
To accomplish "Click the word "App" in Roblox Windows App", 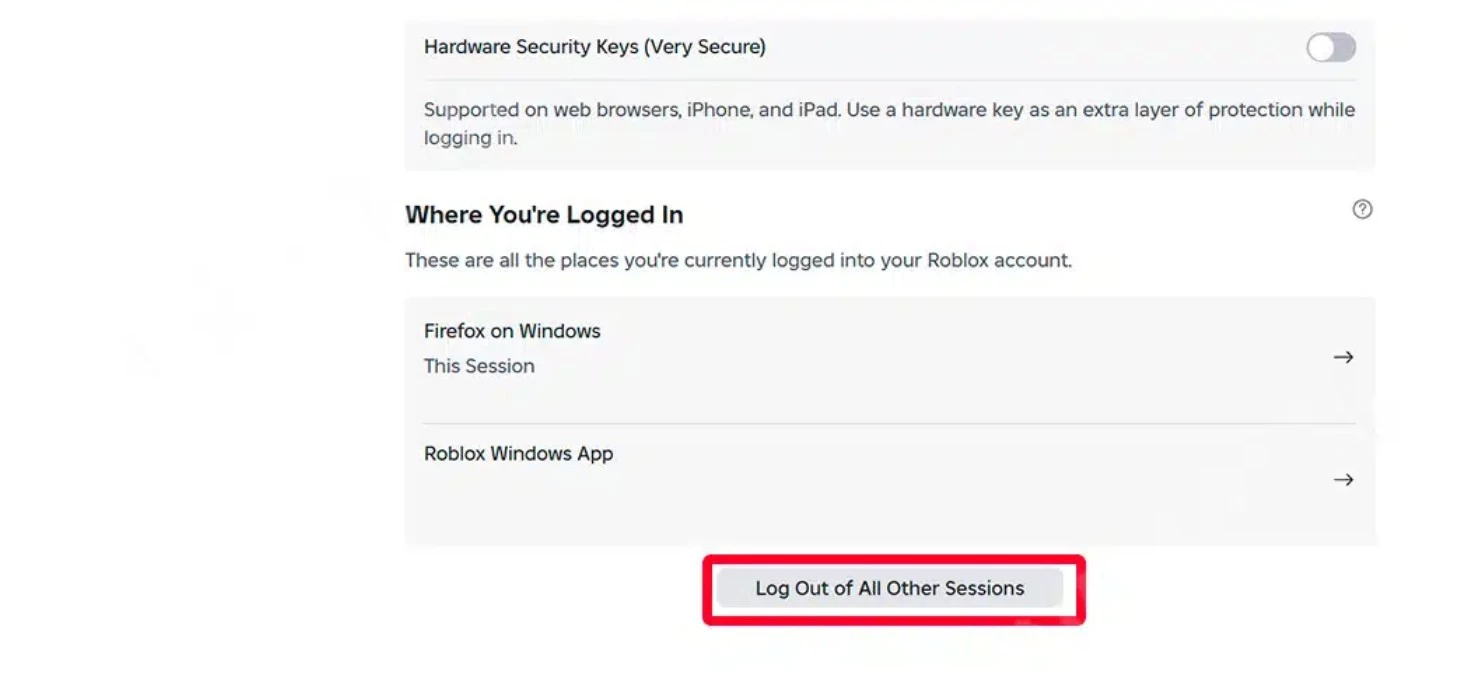I will click(595, 454).
